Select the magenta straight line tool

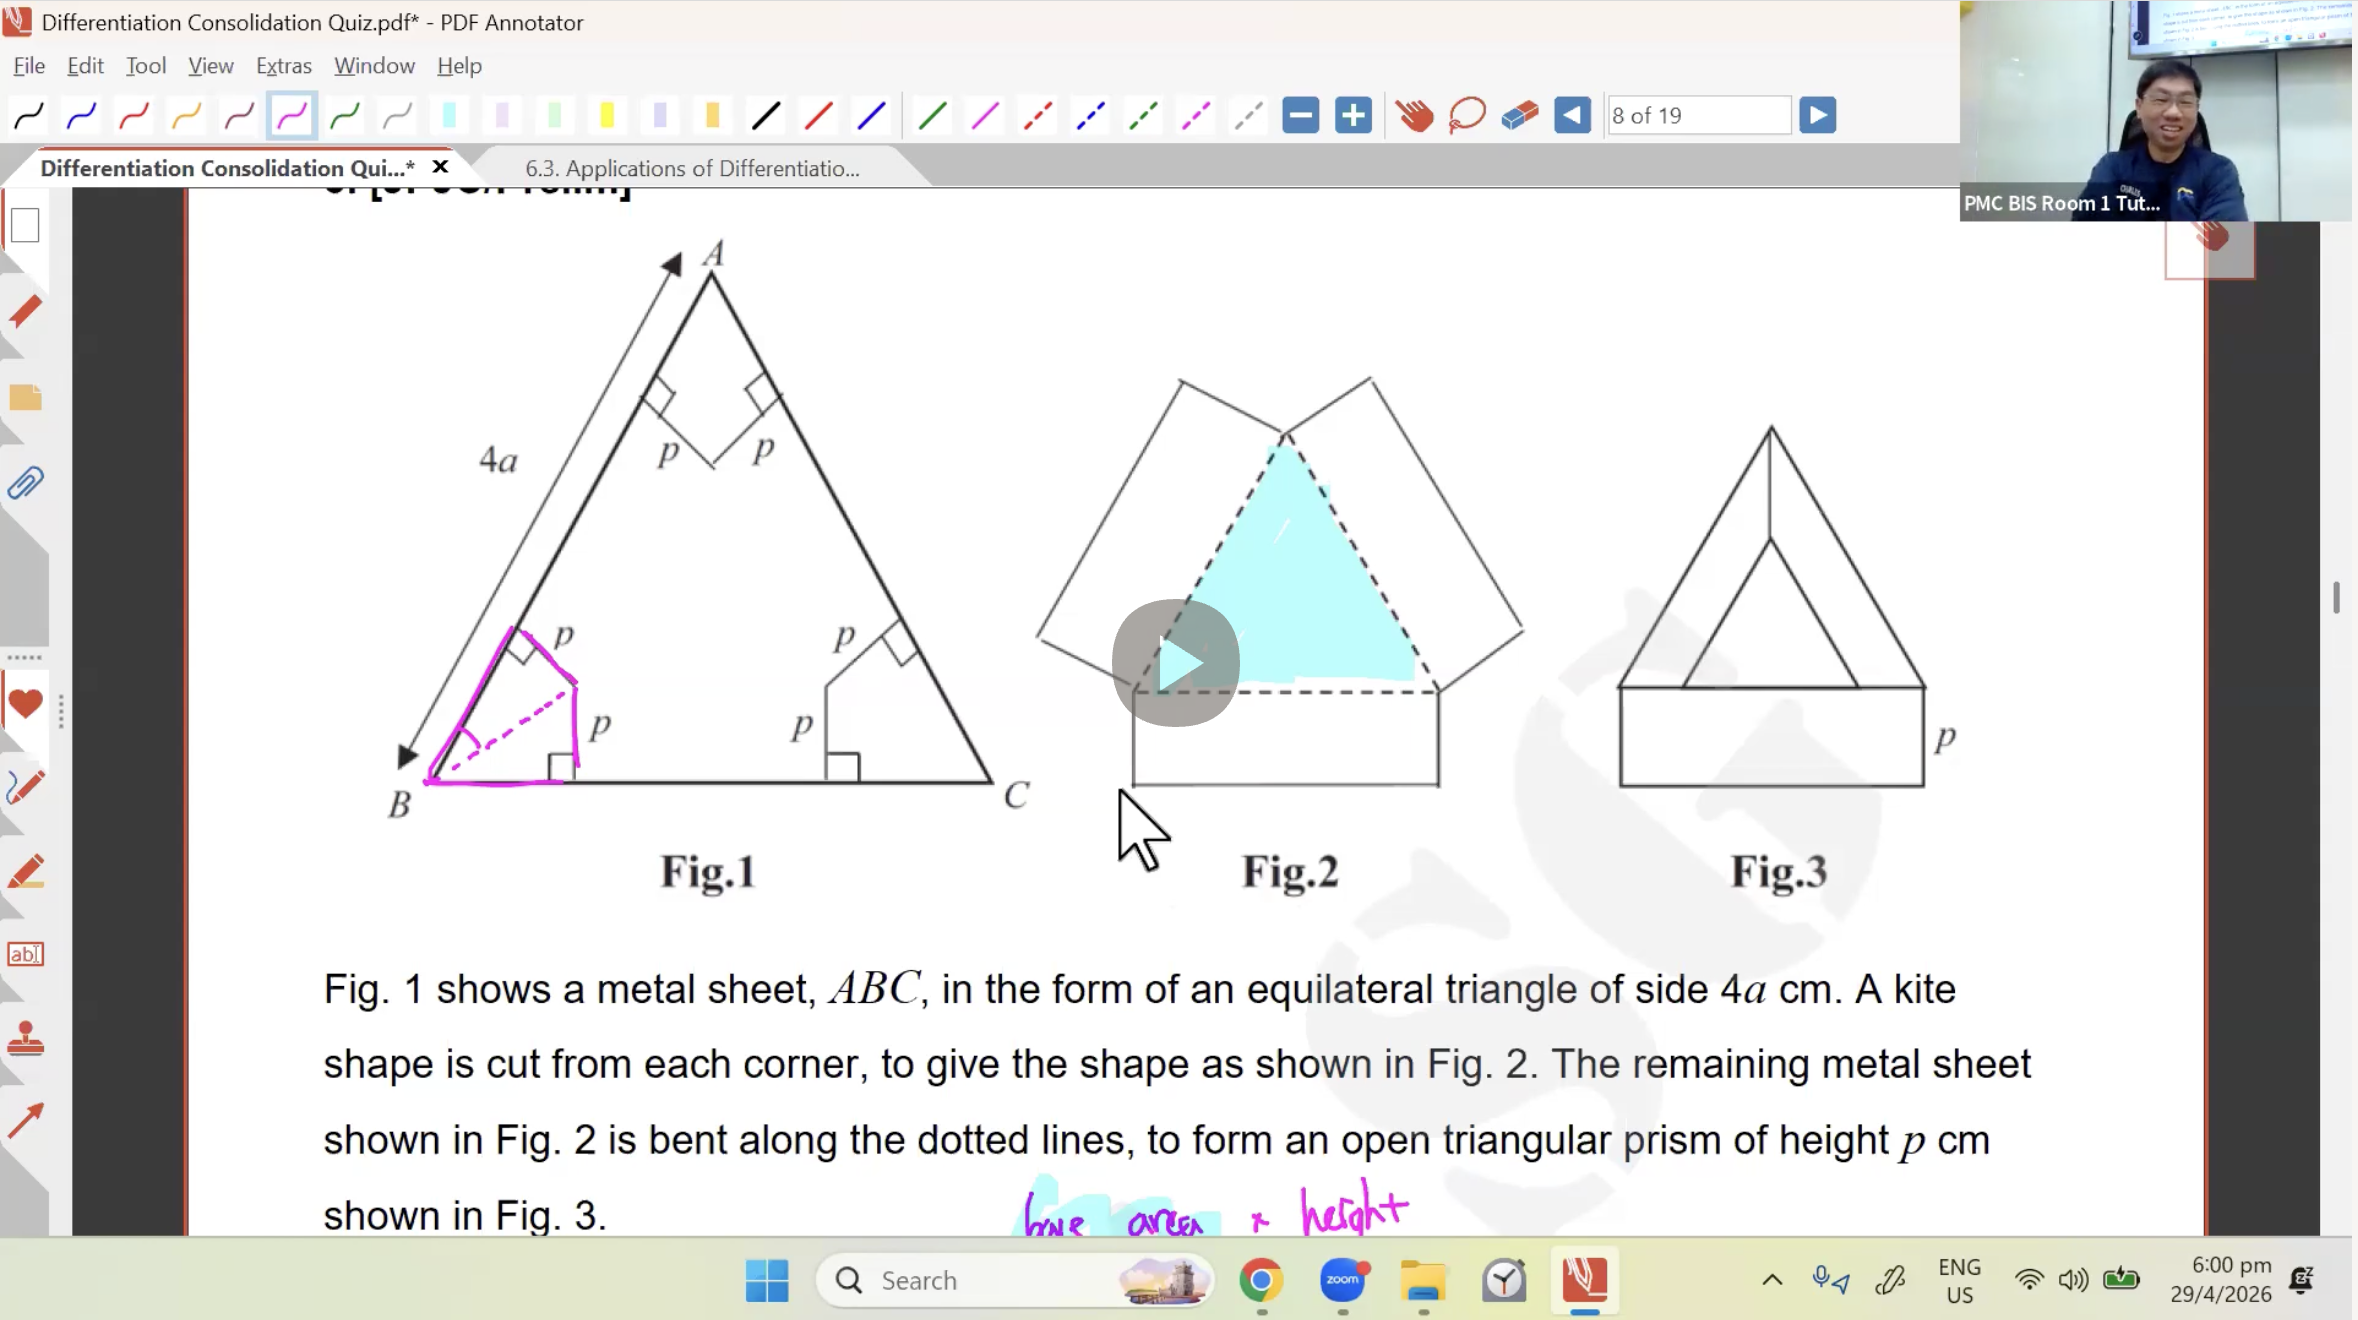coord(985,116)
